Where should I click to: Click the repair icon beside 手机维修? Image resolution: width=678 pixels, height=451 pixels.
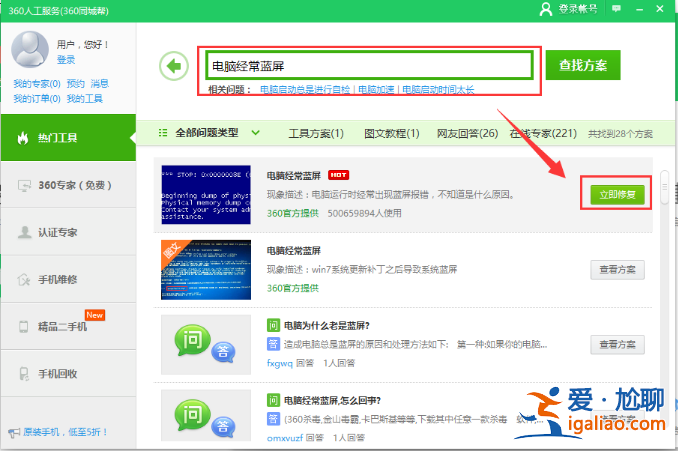24,280
